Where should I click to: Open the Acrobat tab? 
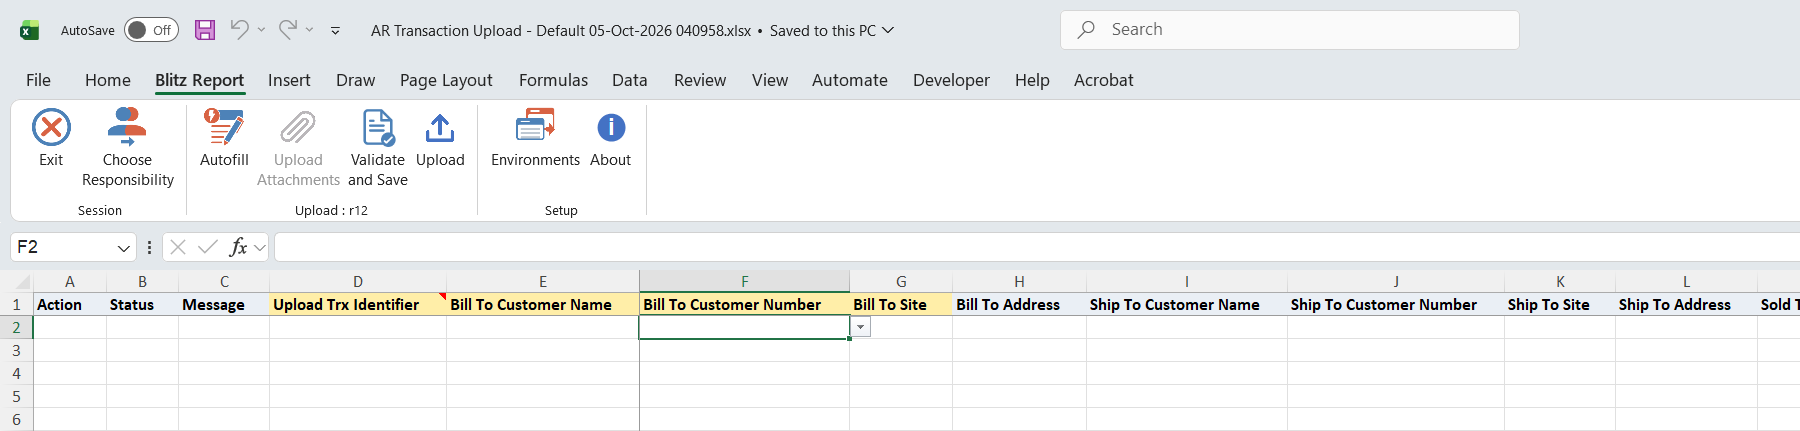click(1104, 80)
